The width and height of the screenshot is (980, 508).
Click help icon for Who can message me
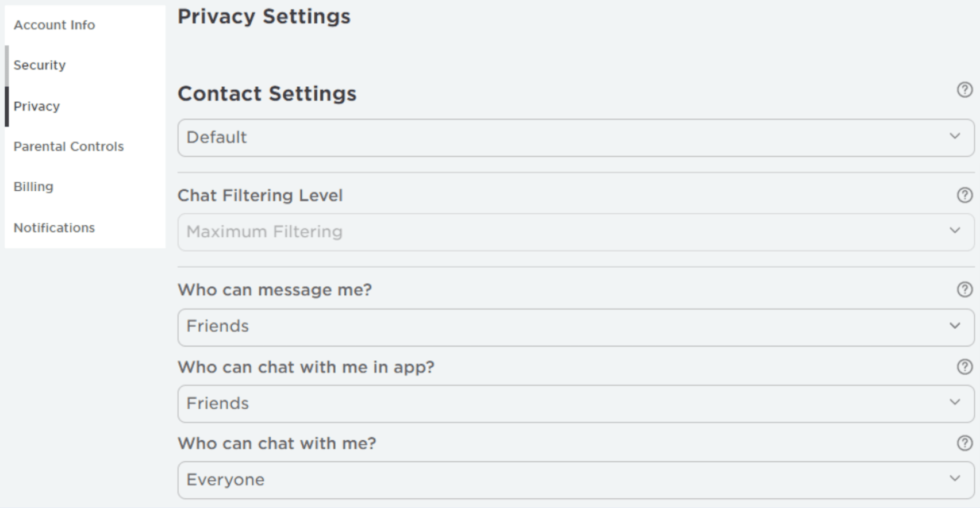tap(964, 290)
